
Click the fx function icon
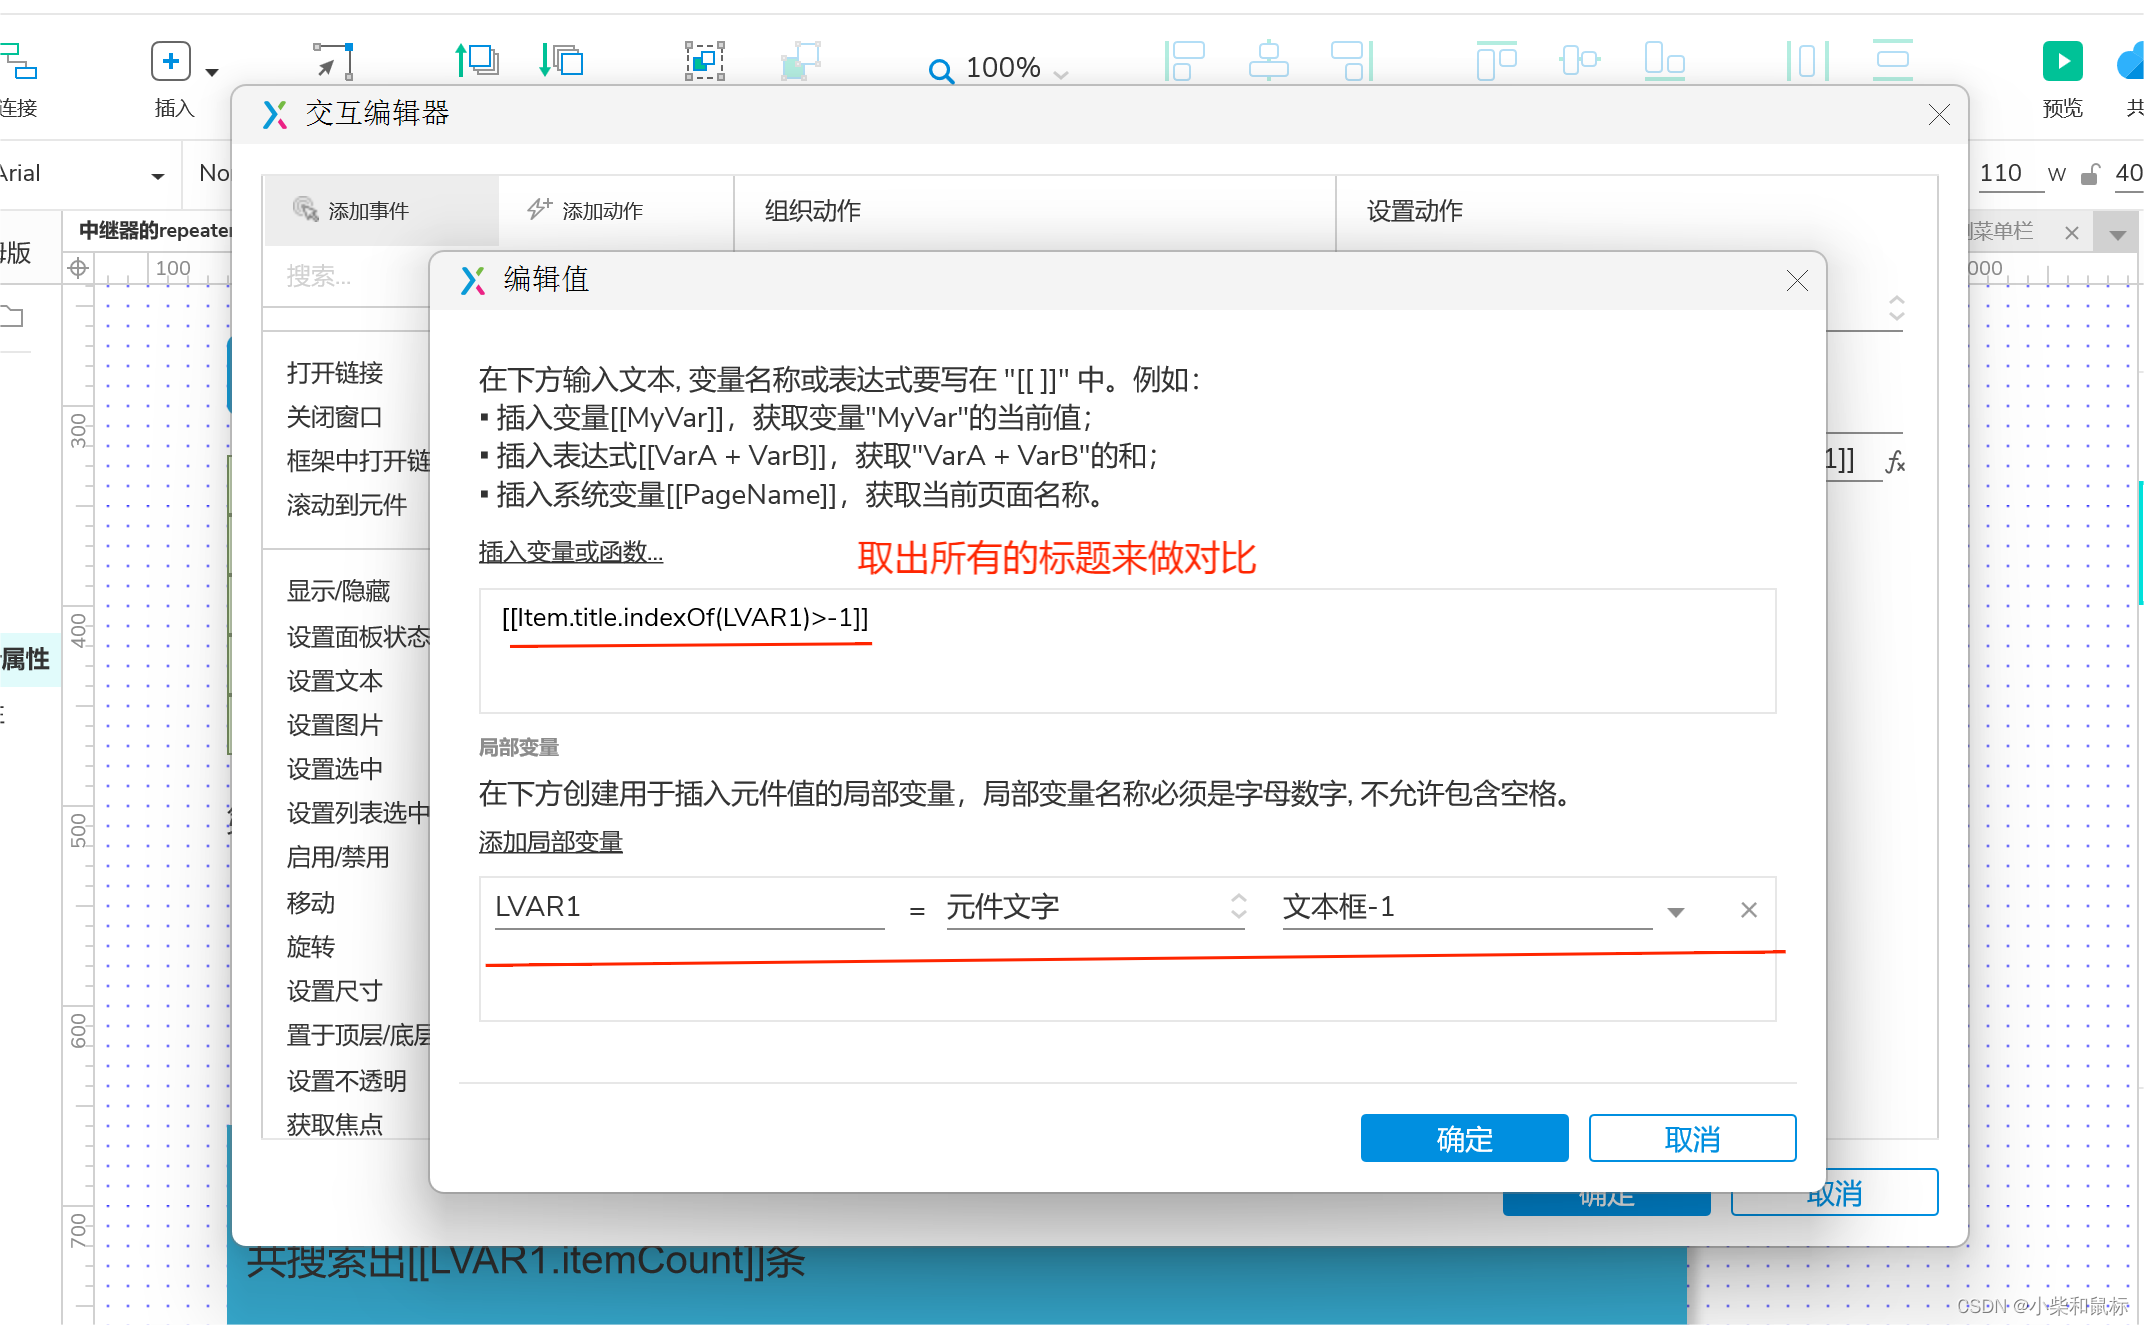click(1895, 462)
